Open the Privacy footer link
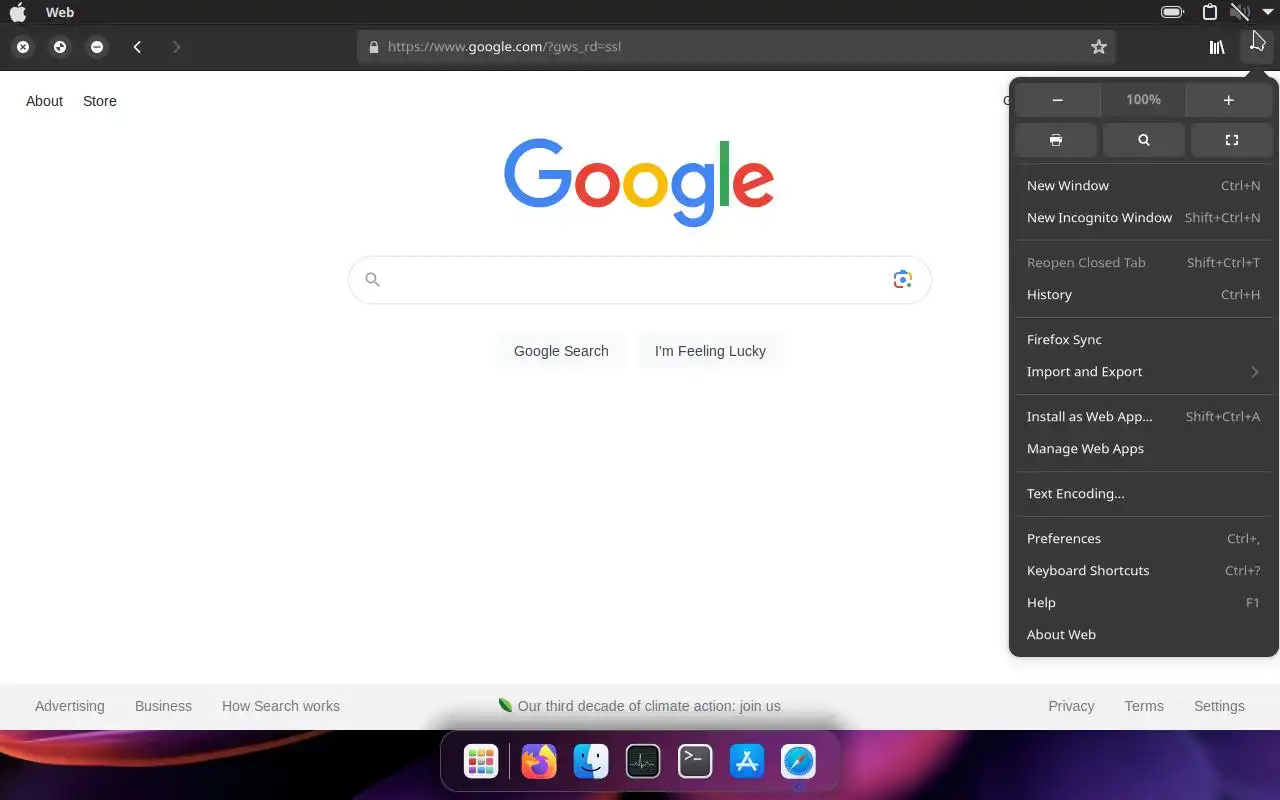The height and width of the screenshot is (800, 1280). [1071, 706]
